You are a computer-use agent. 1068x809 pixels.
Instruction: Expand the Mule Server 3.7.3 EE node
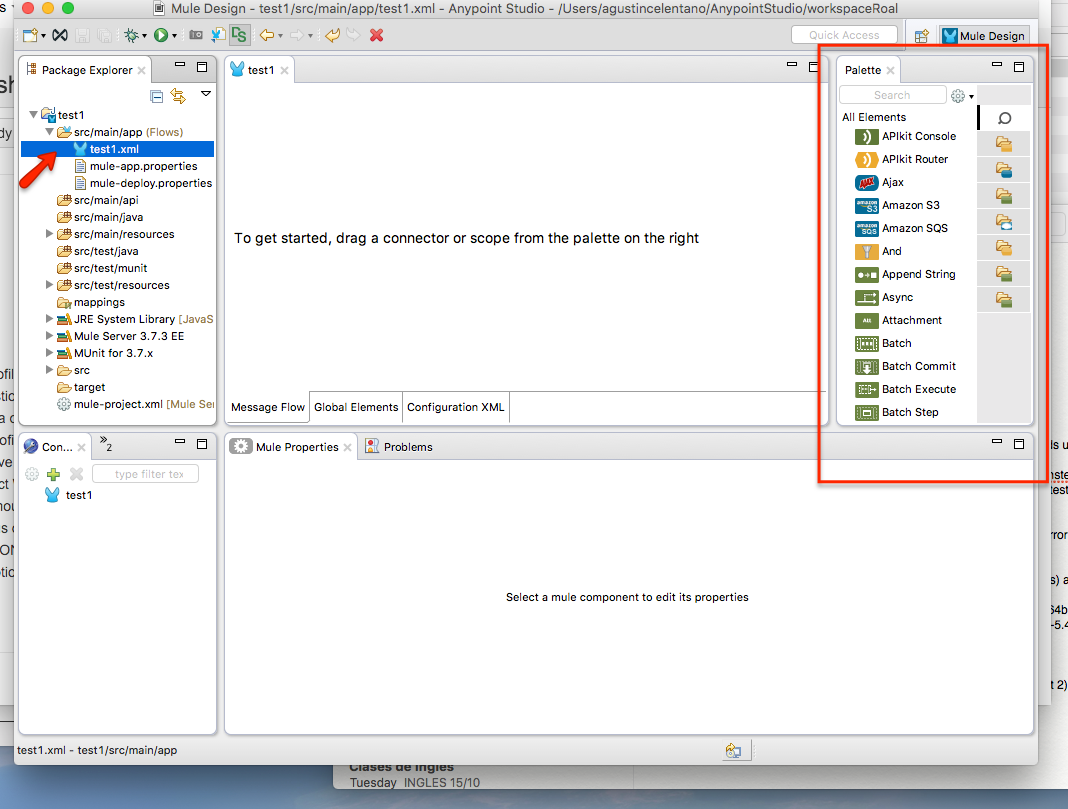[x=50, y=336]
